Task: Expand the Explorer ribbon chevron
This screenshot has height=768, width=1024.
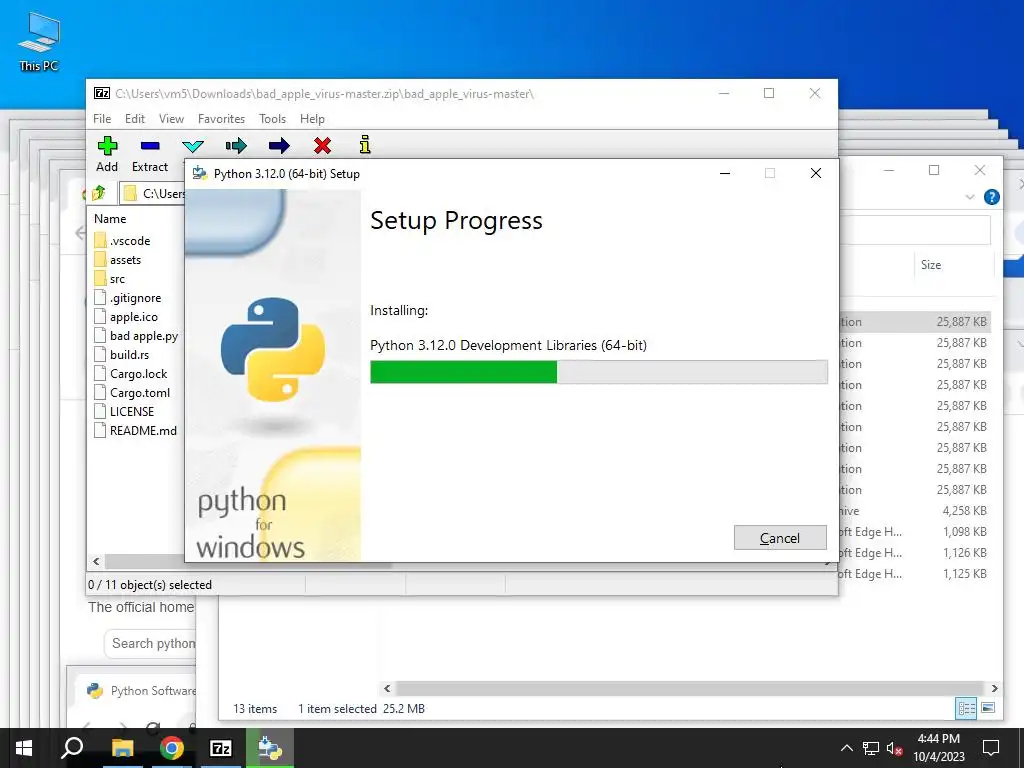Action: coord(970,197)
